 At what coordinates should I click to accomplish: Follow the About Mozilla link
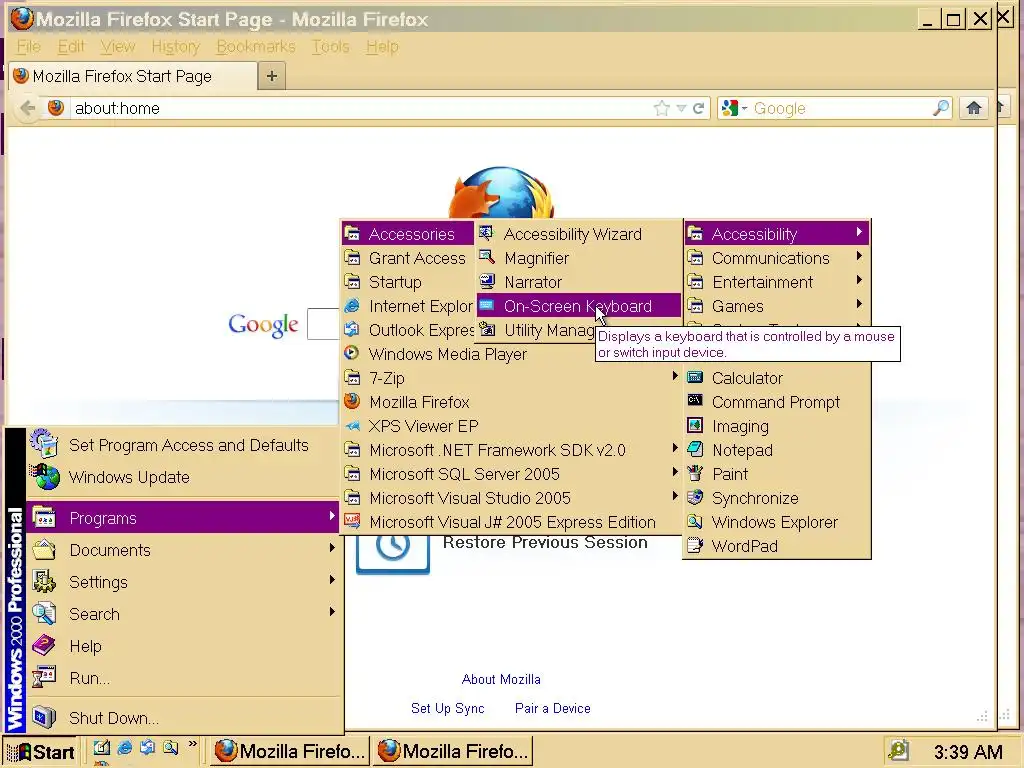(501, 679)
